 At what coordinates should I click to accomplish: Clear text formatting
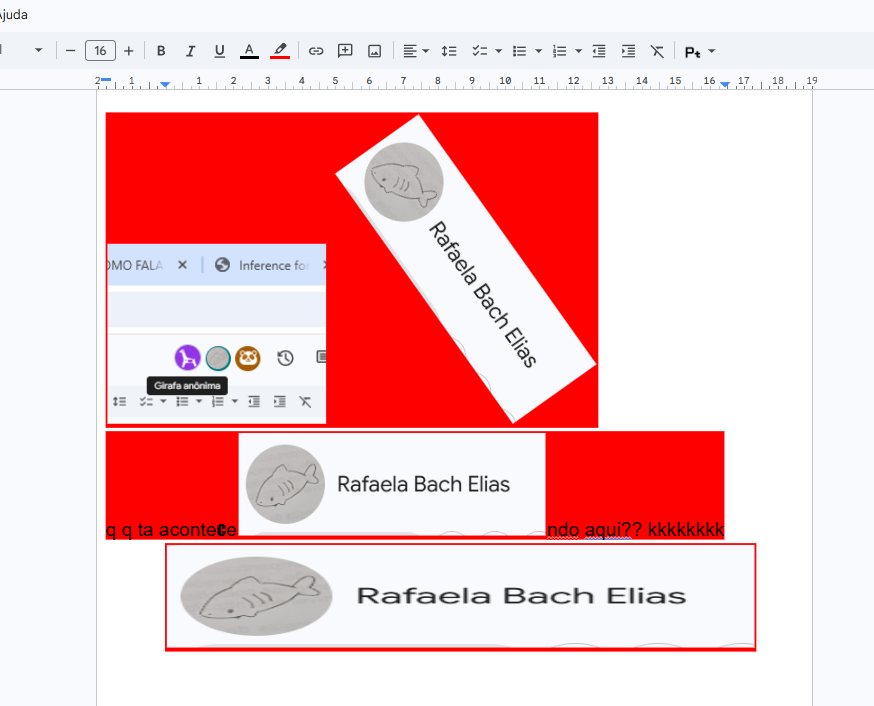pos(657,51)
